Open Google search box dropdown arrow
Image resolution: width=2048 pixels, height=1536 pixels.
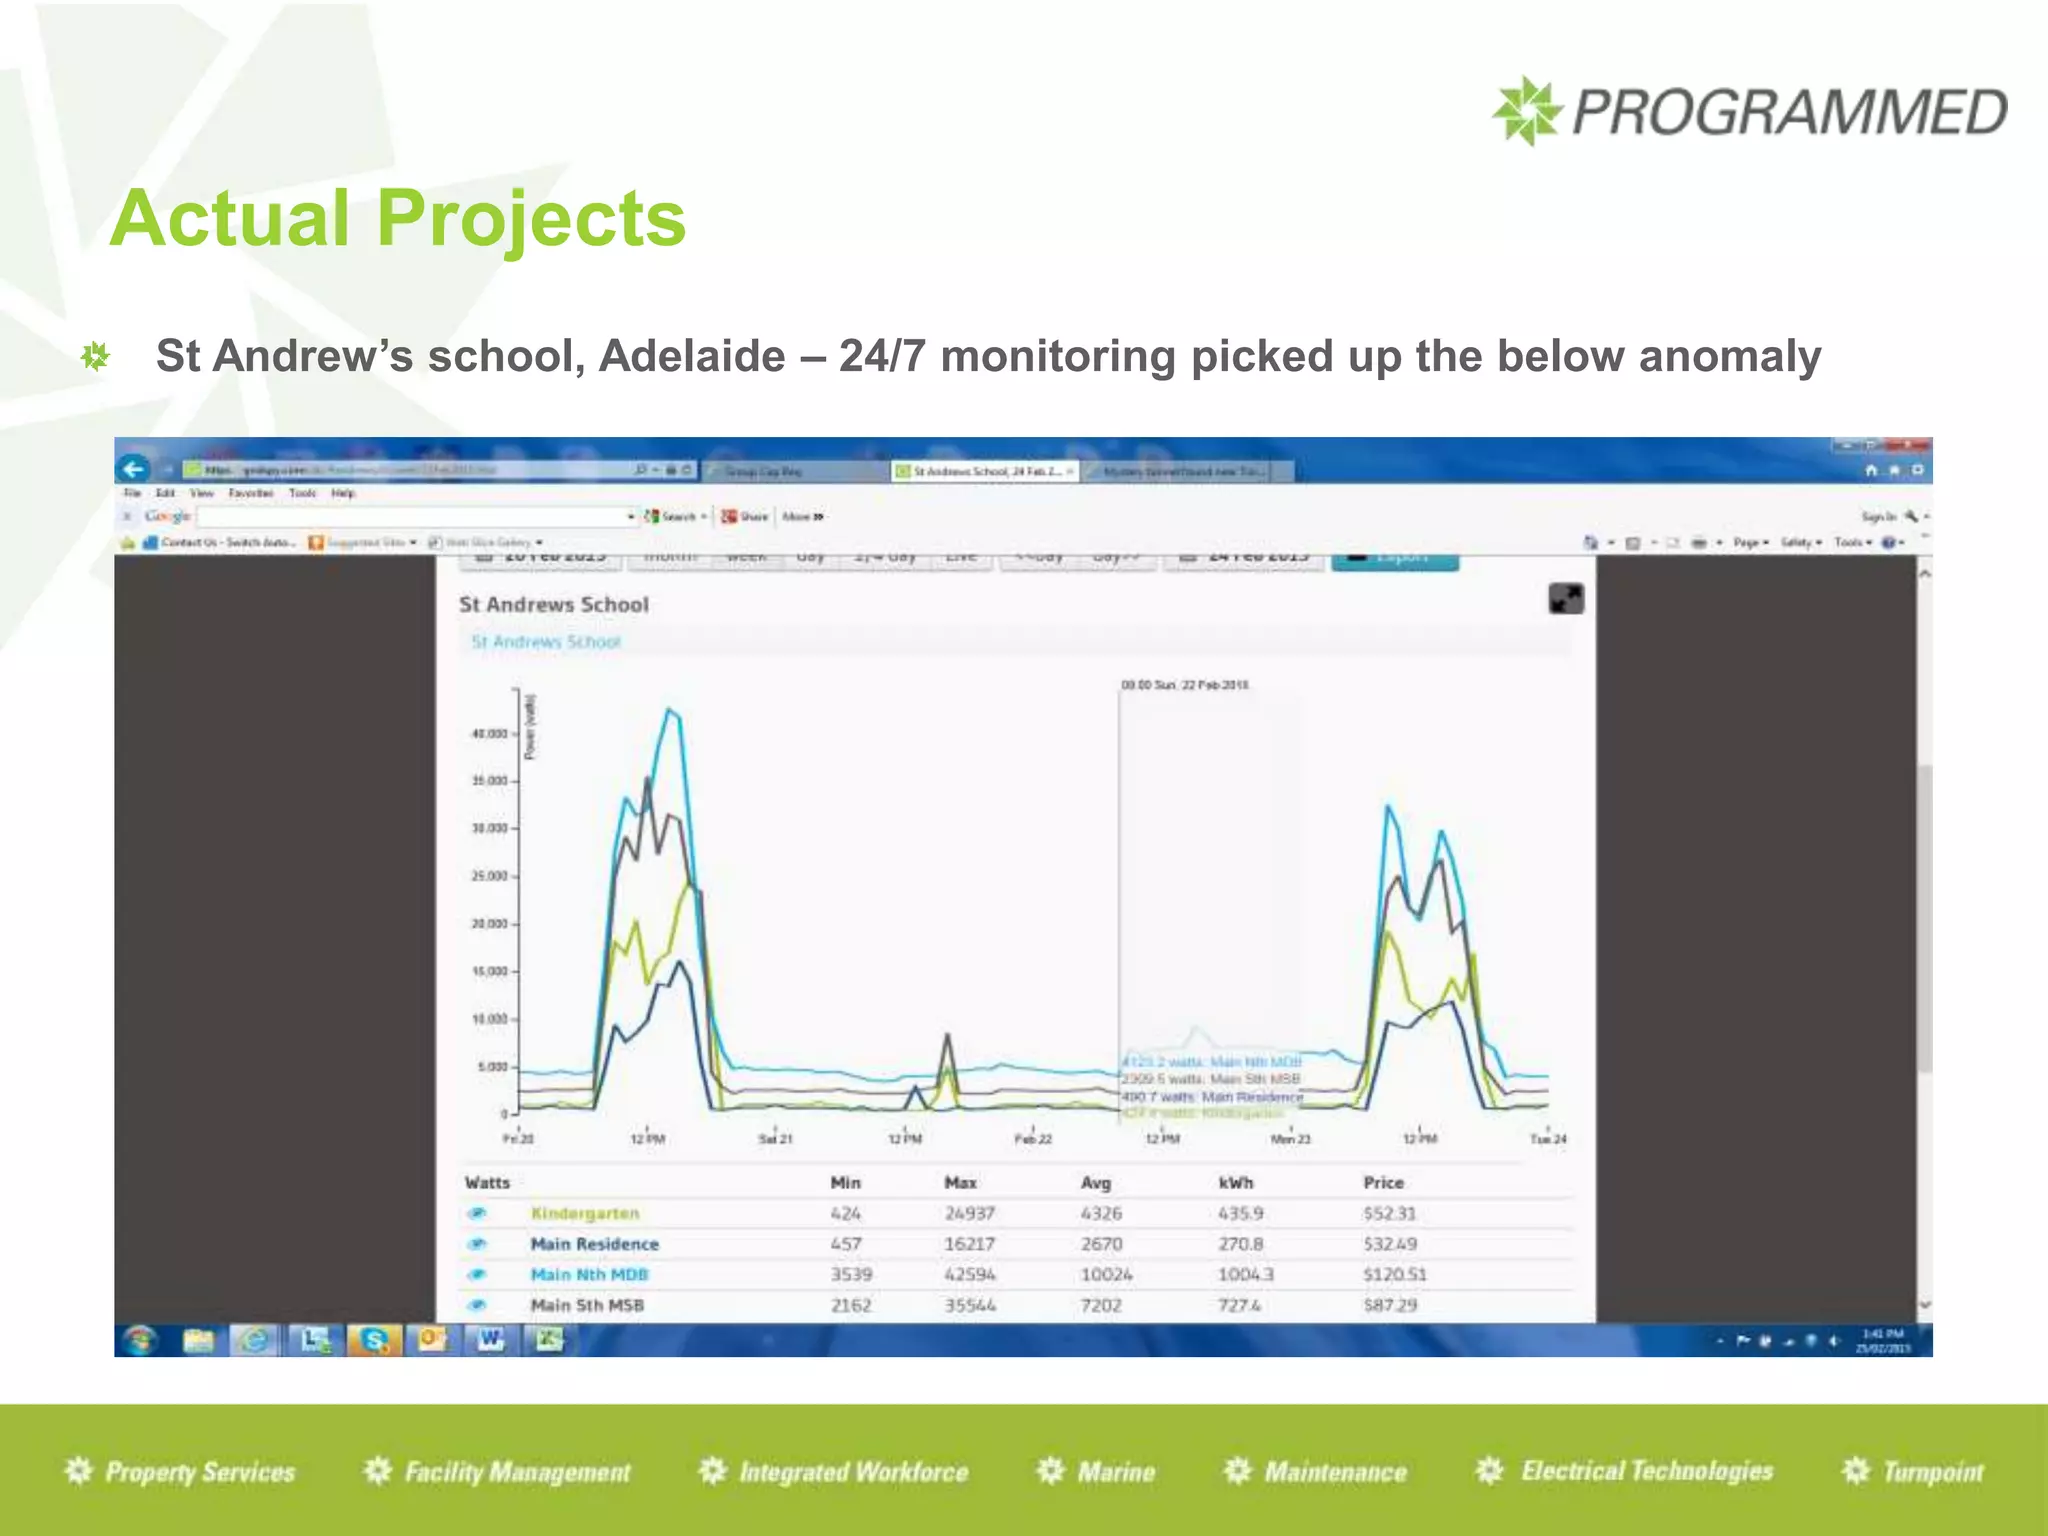click(x=631, y=517)
